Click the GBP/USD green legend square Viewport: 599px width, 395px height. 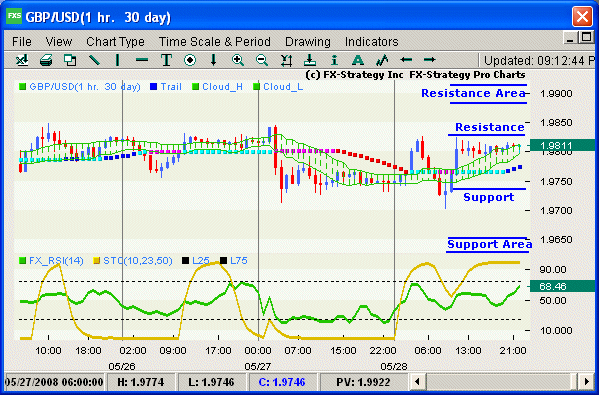[x=22, y=87]
